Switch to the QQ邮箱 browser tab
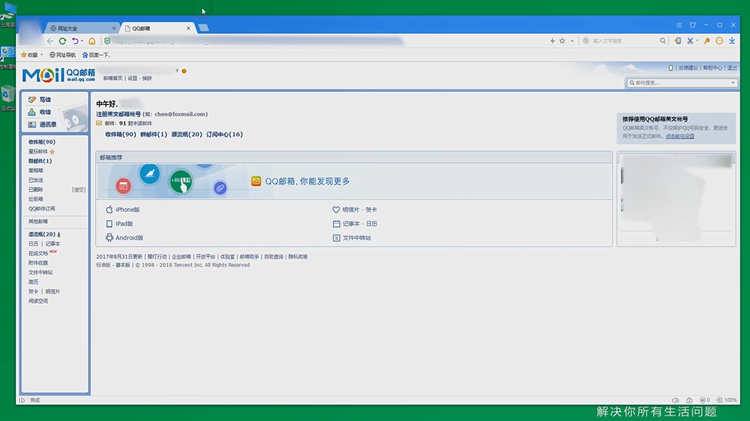 click(157, 28)
